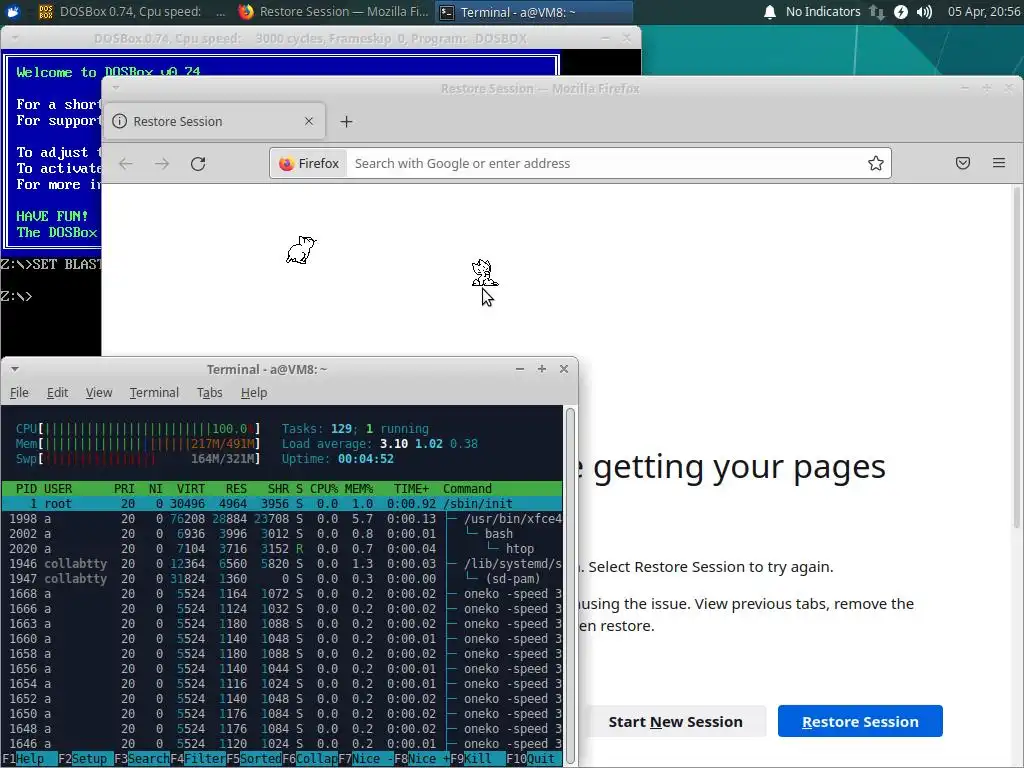Click F5 Sorted in htop footer
1024x768 pixels.
pyautogui.click(x=254, y=759)
